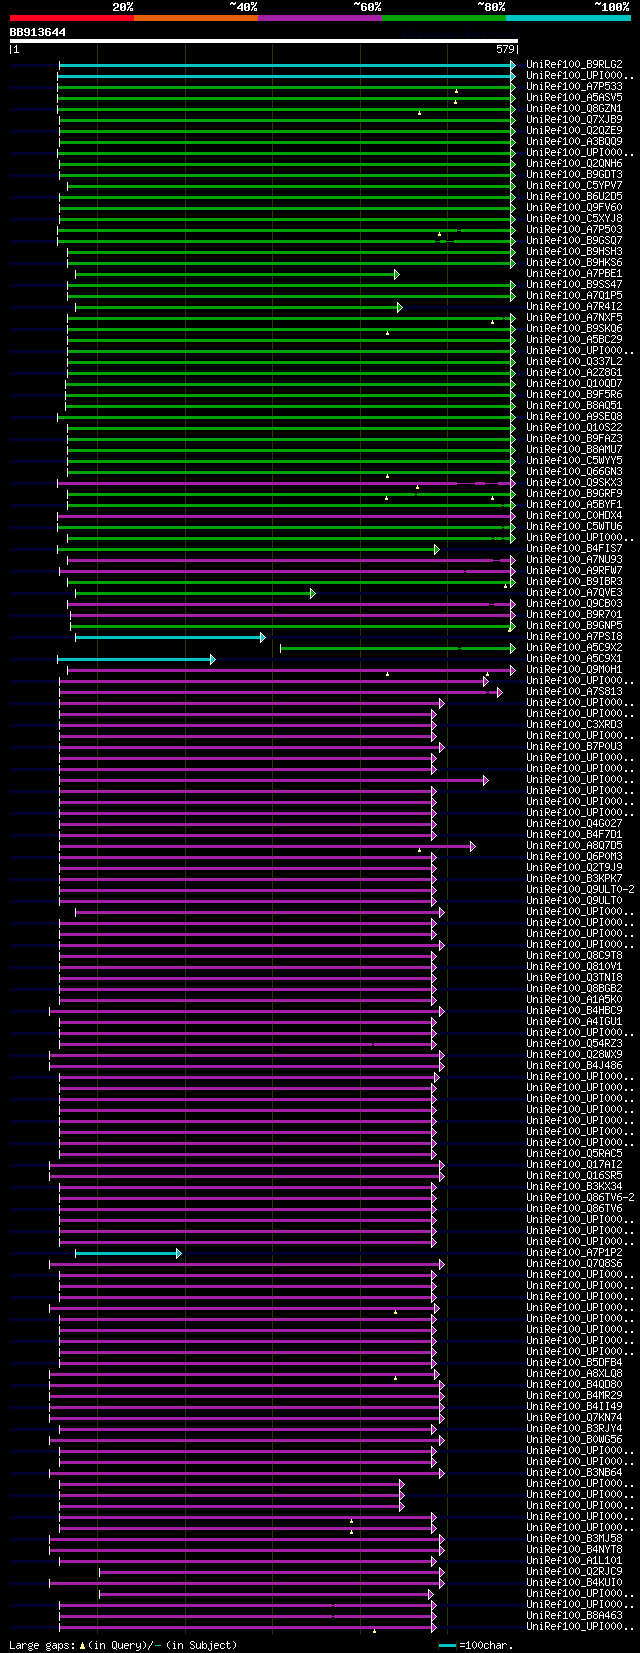
Task: Click the 'Large gaps' legend text
Action: pyautogui.click(x=43, y=1645)
